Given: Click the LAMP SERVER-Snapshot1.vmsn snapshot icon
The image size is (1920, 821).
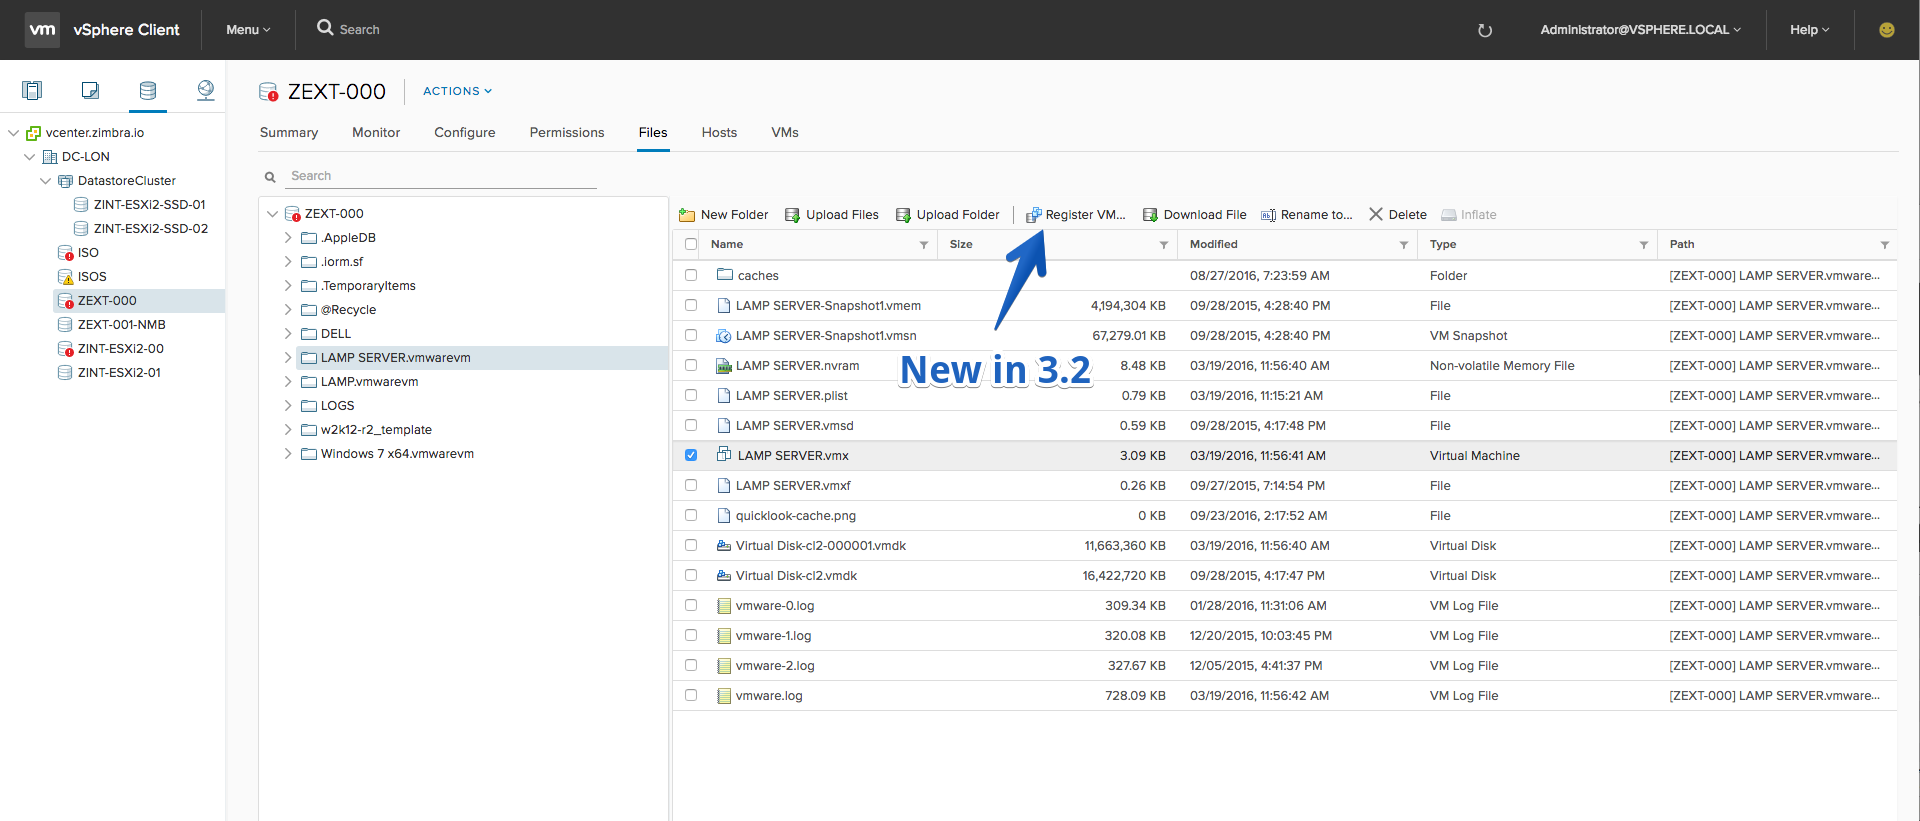Looking at the screenshot, I should coord(724,336).
